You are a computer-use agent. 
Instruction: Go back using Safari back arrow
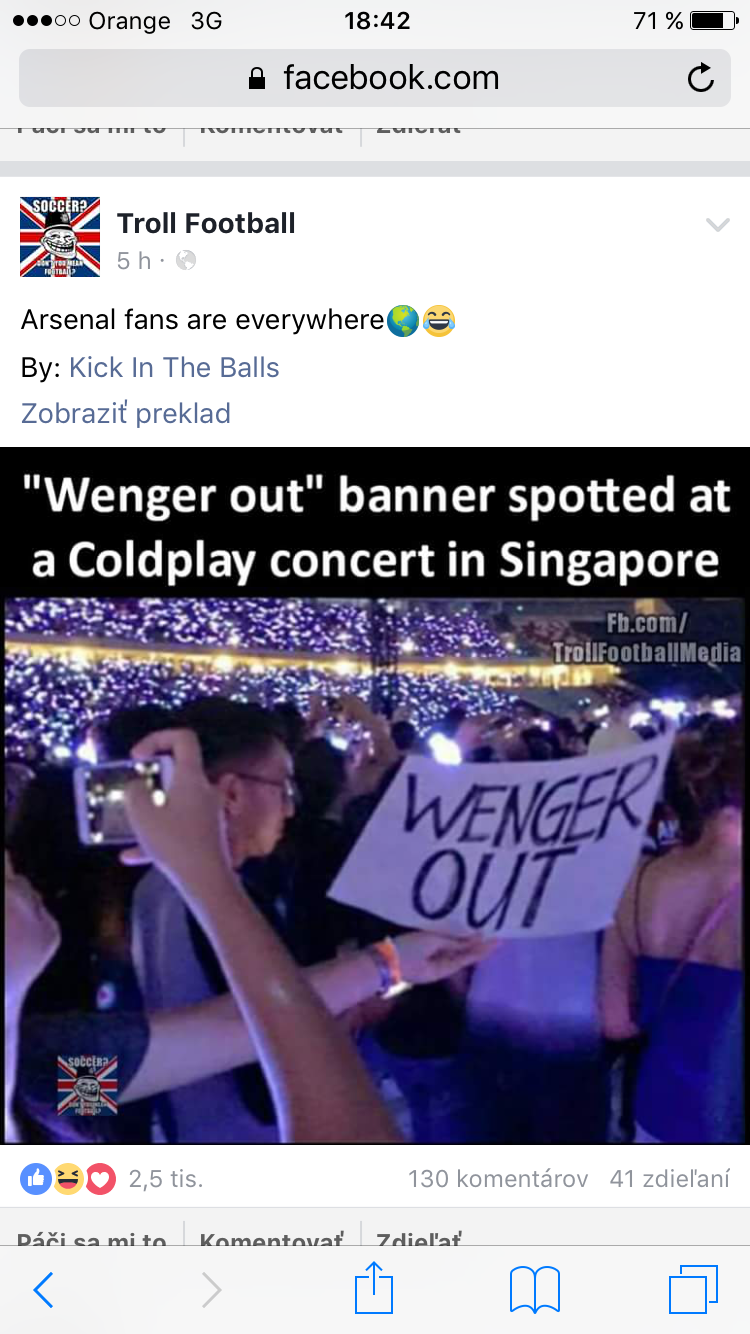pyautogui.click(x=44, y=1290)
